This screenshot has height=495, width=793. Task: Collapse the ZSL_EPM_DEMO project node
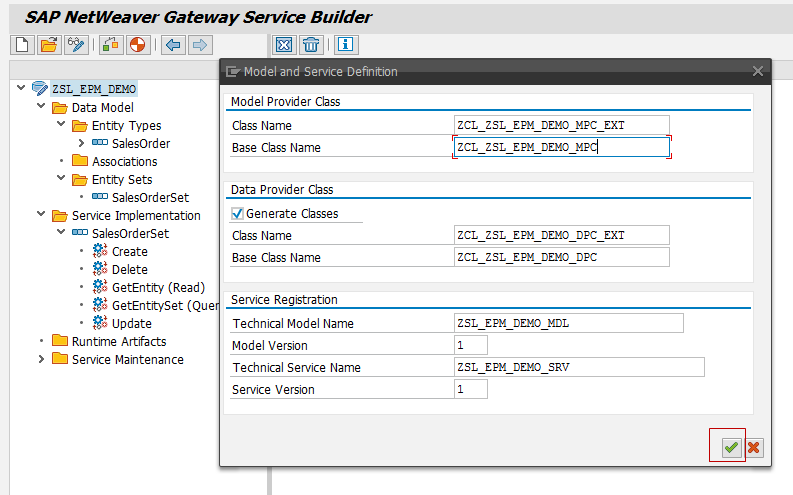[21, 89]
